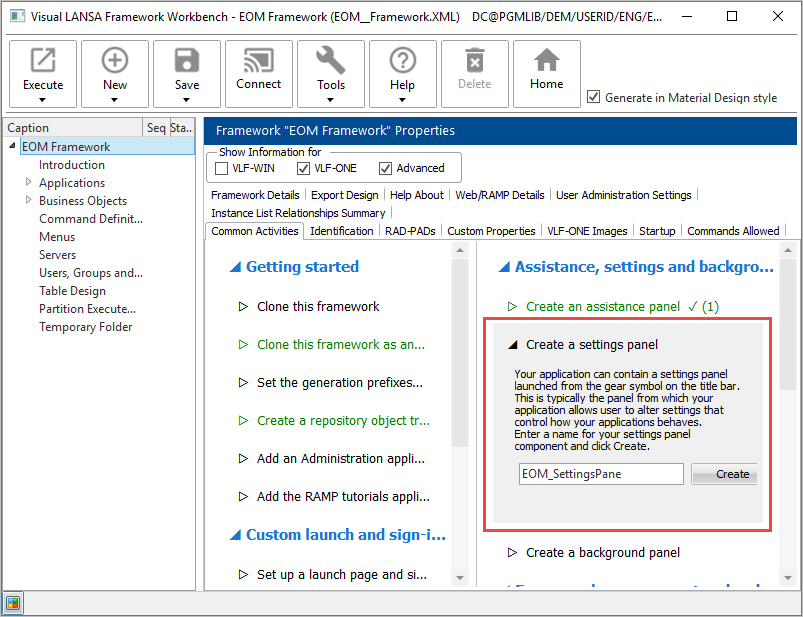Screen dimensions: 803x617
Task: Click Create a repository object tr... link
Action: point(343,420)
